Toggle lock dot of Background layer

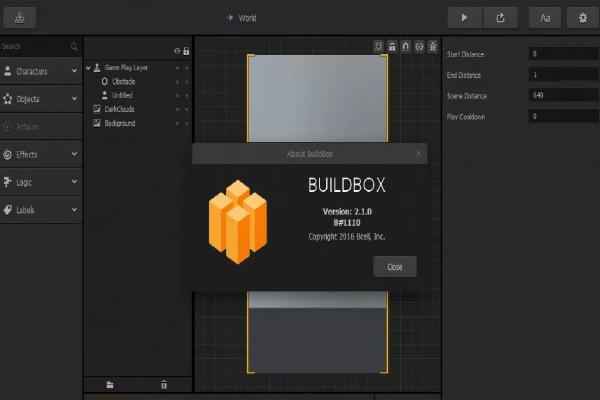pos(187,123)
